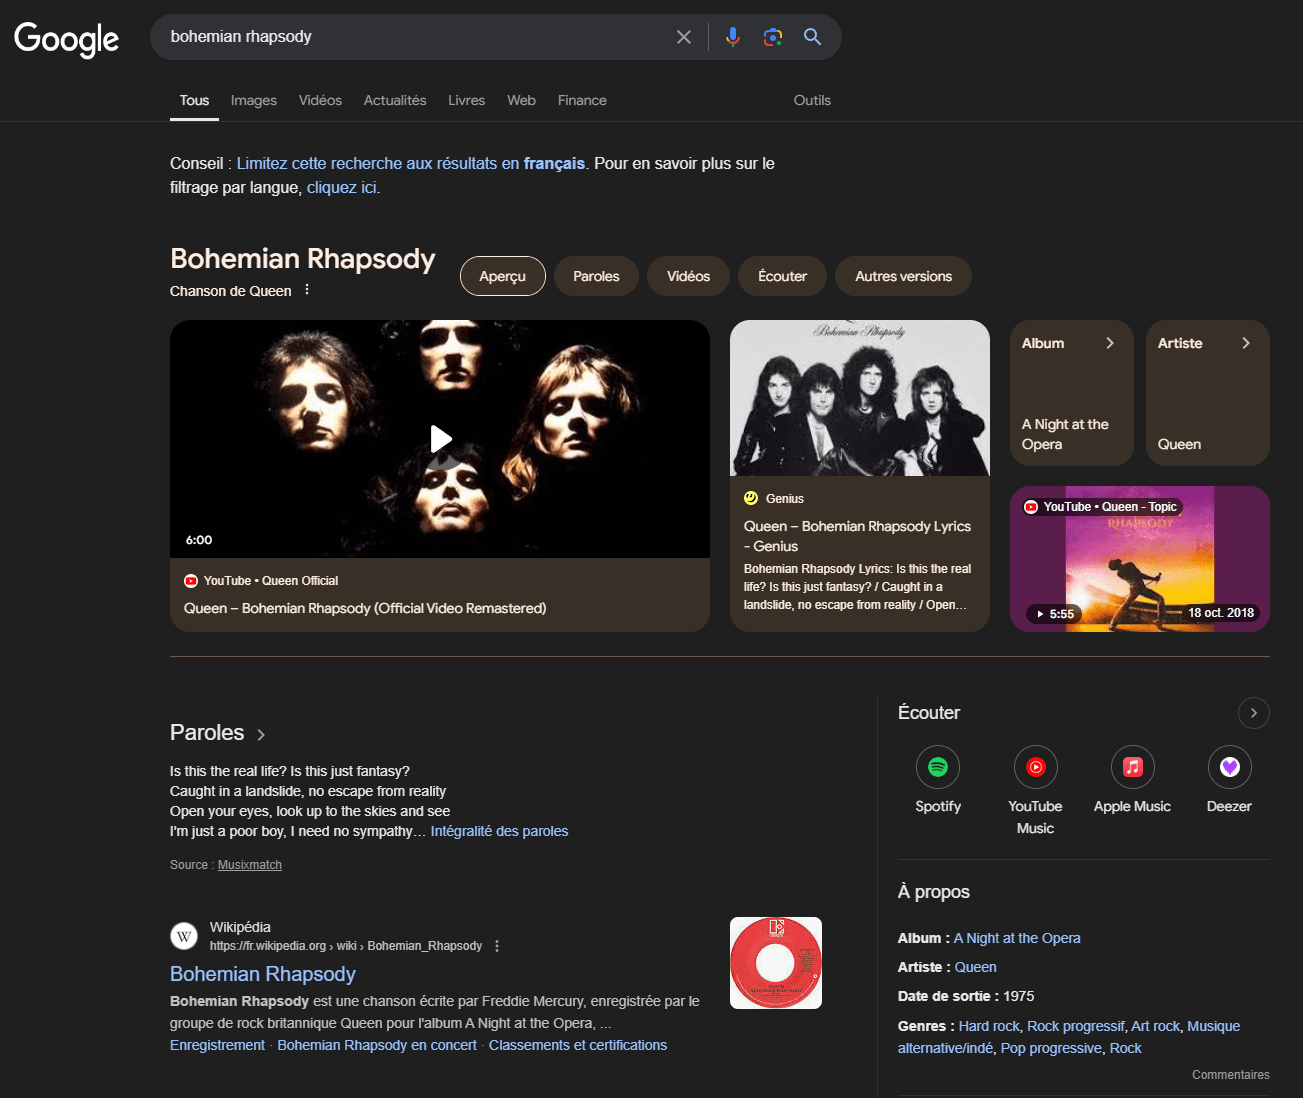Click the Musixmatch source link
This screenshot has height=1098, width=1303.
(x=250, y=865)
